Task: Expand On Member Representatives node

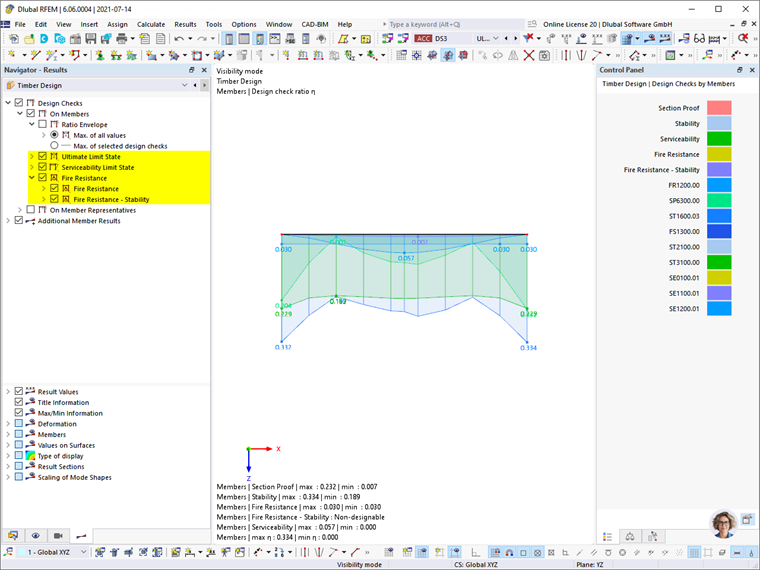Action: point(20,209)
